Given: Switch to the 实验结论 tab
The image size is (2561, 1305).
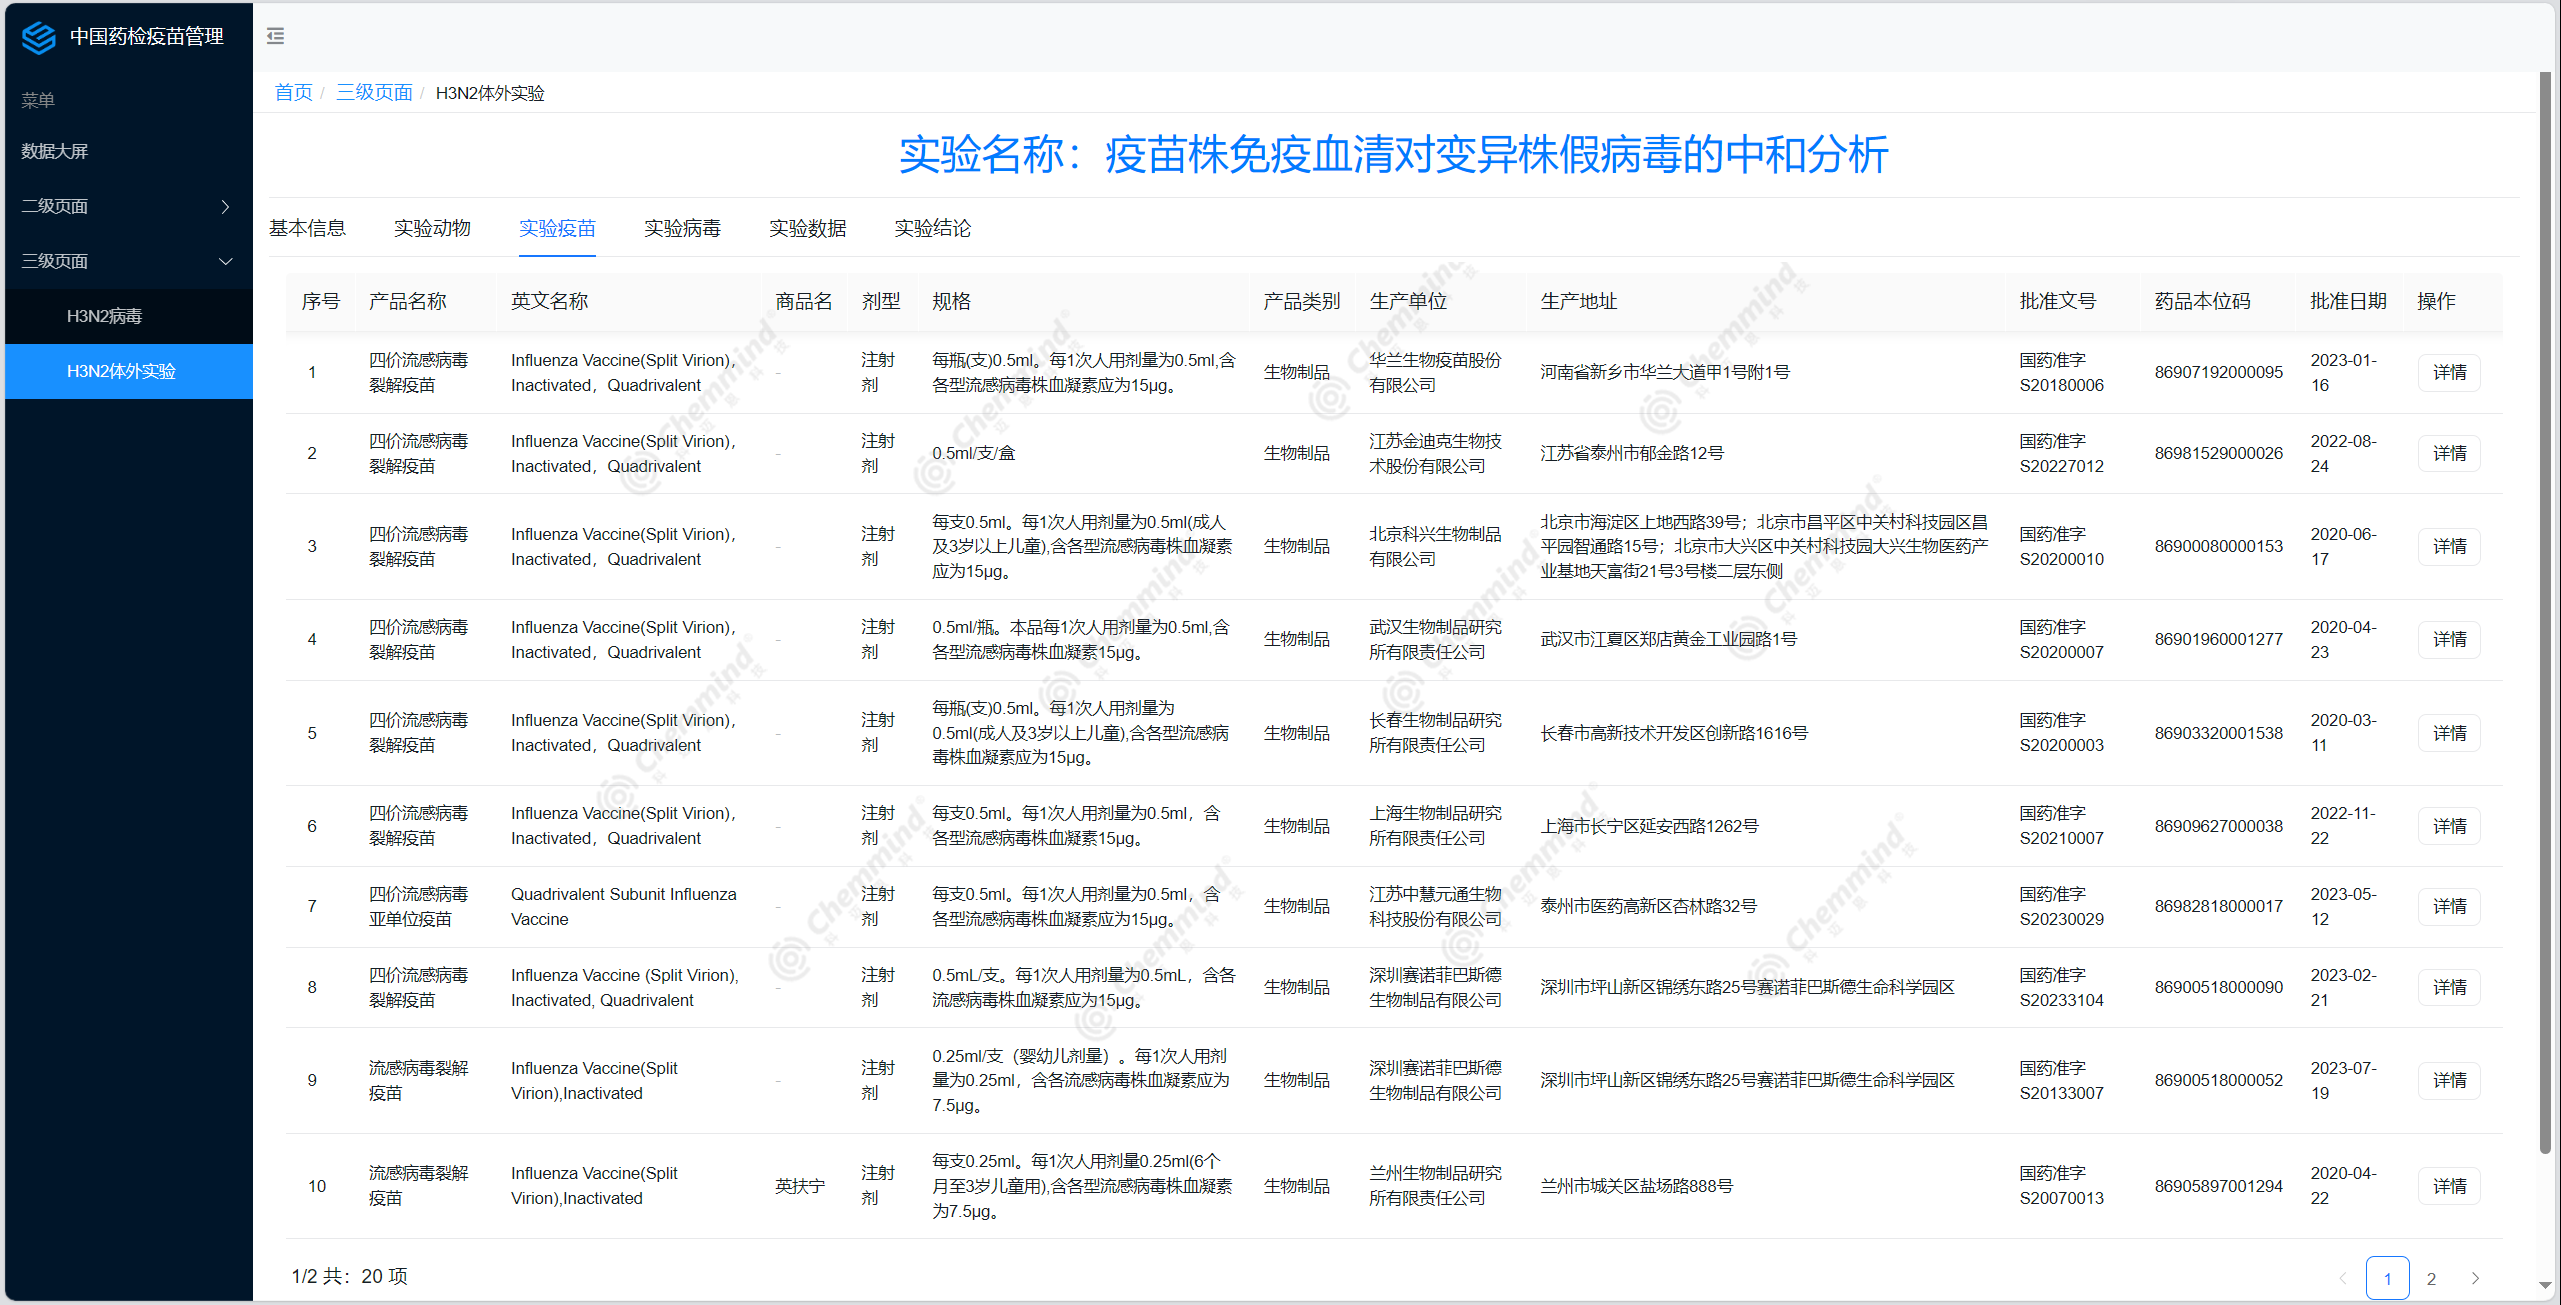Looking at the screenshot, I should click(x=932, y=228).
